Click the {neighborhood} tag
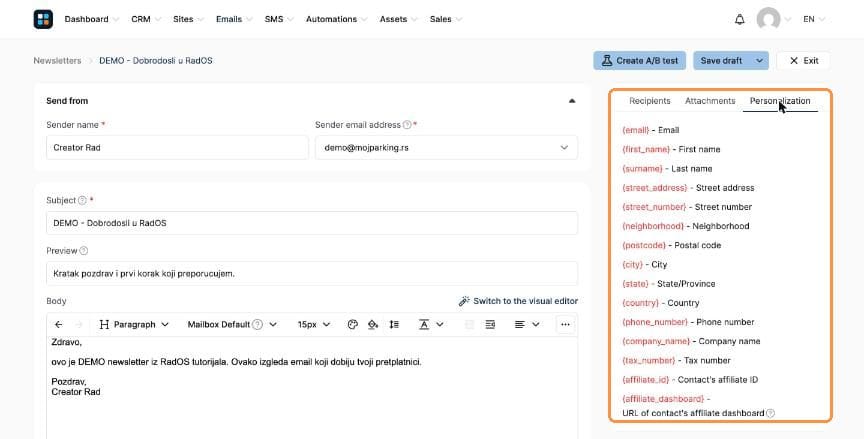This screenshot has width=864, height=439. click(653, 226)
